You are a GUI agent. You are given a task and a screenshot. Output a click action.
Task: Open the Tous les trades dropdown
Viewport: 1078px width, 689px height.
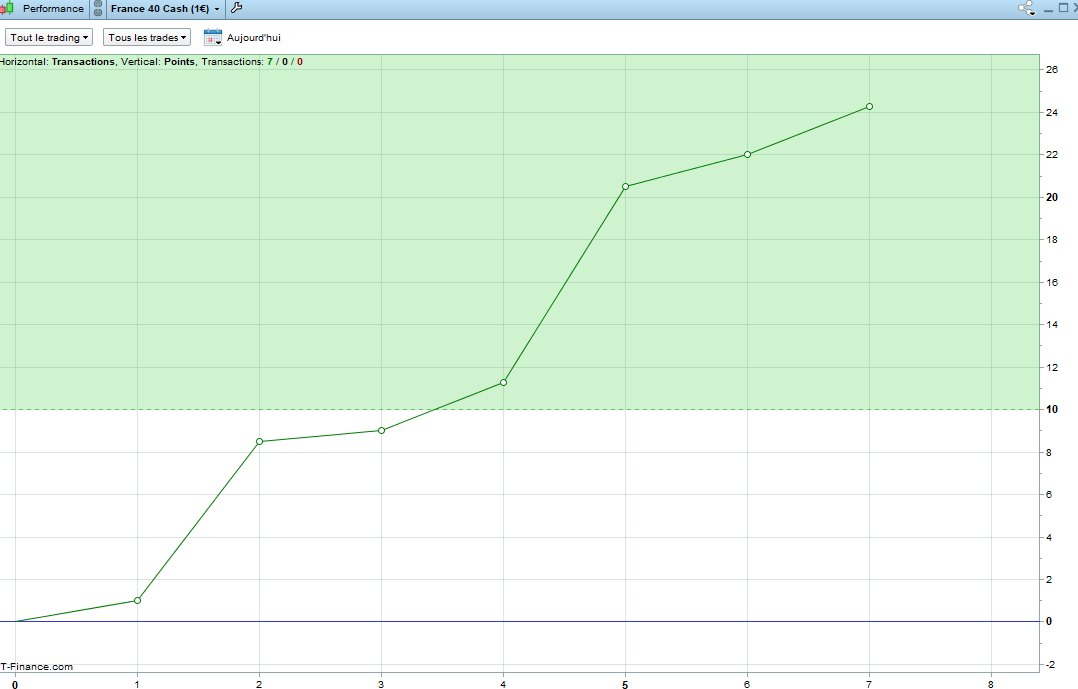pyautogui.click(x=146, y=37)
